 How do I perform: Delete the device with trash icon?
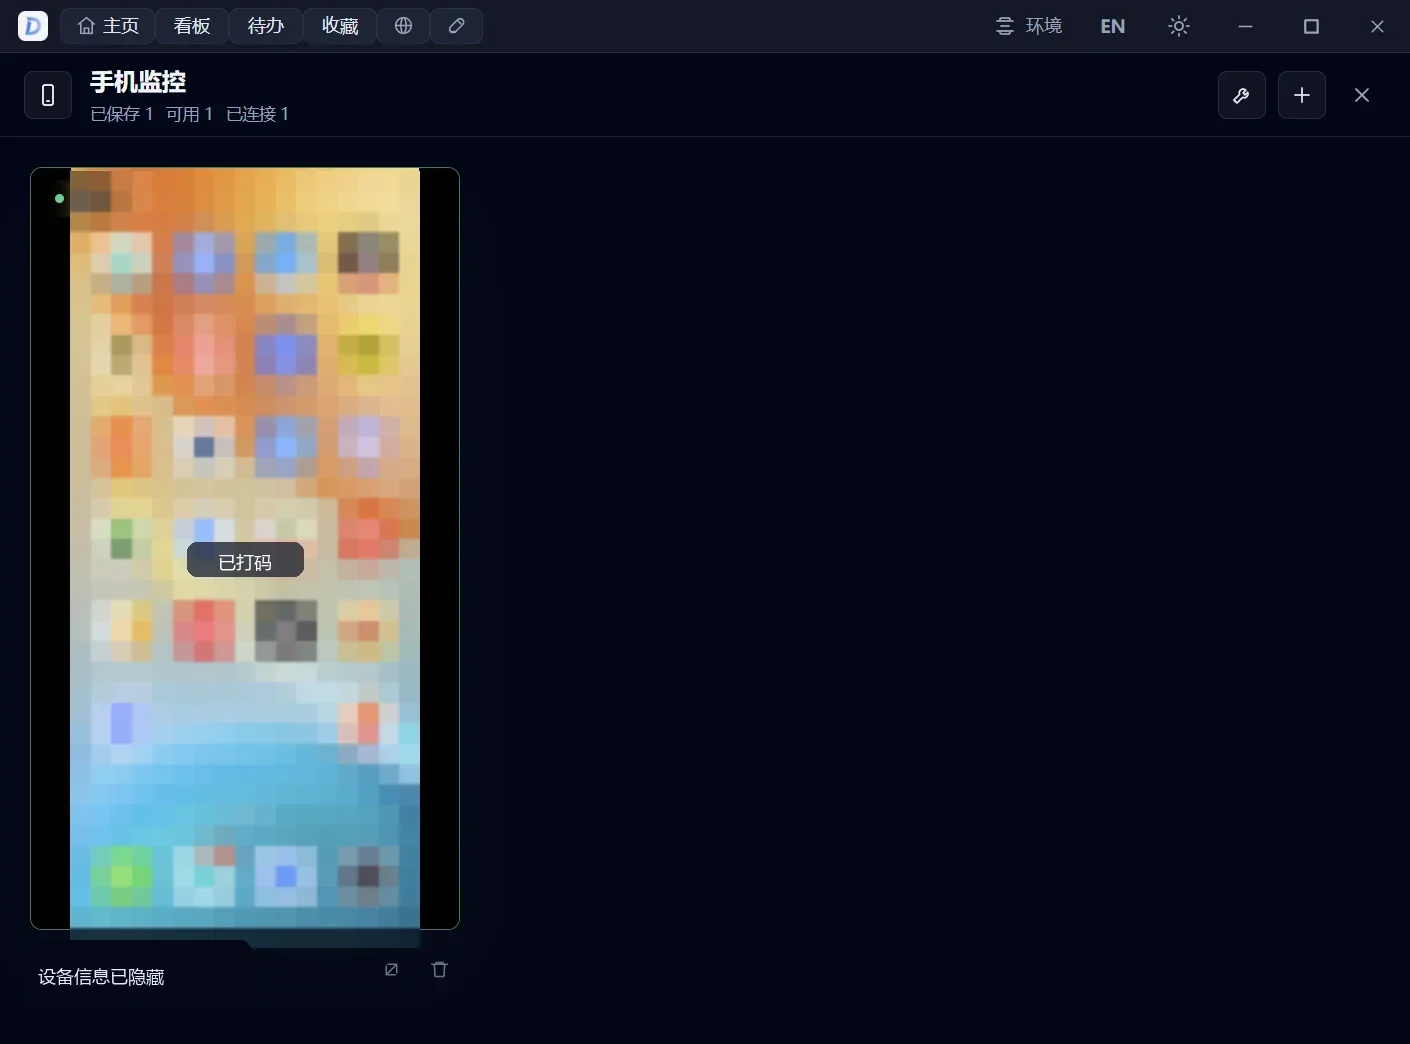click(439, 969)
